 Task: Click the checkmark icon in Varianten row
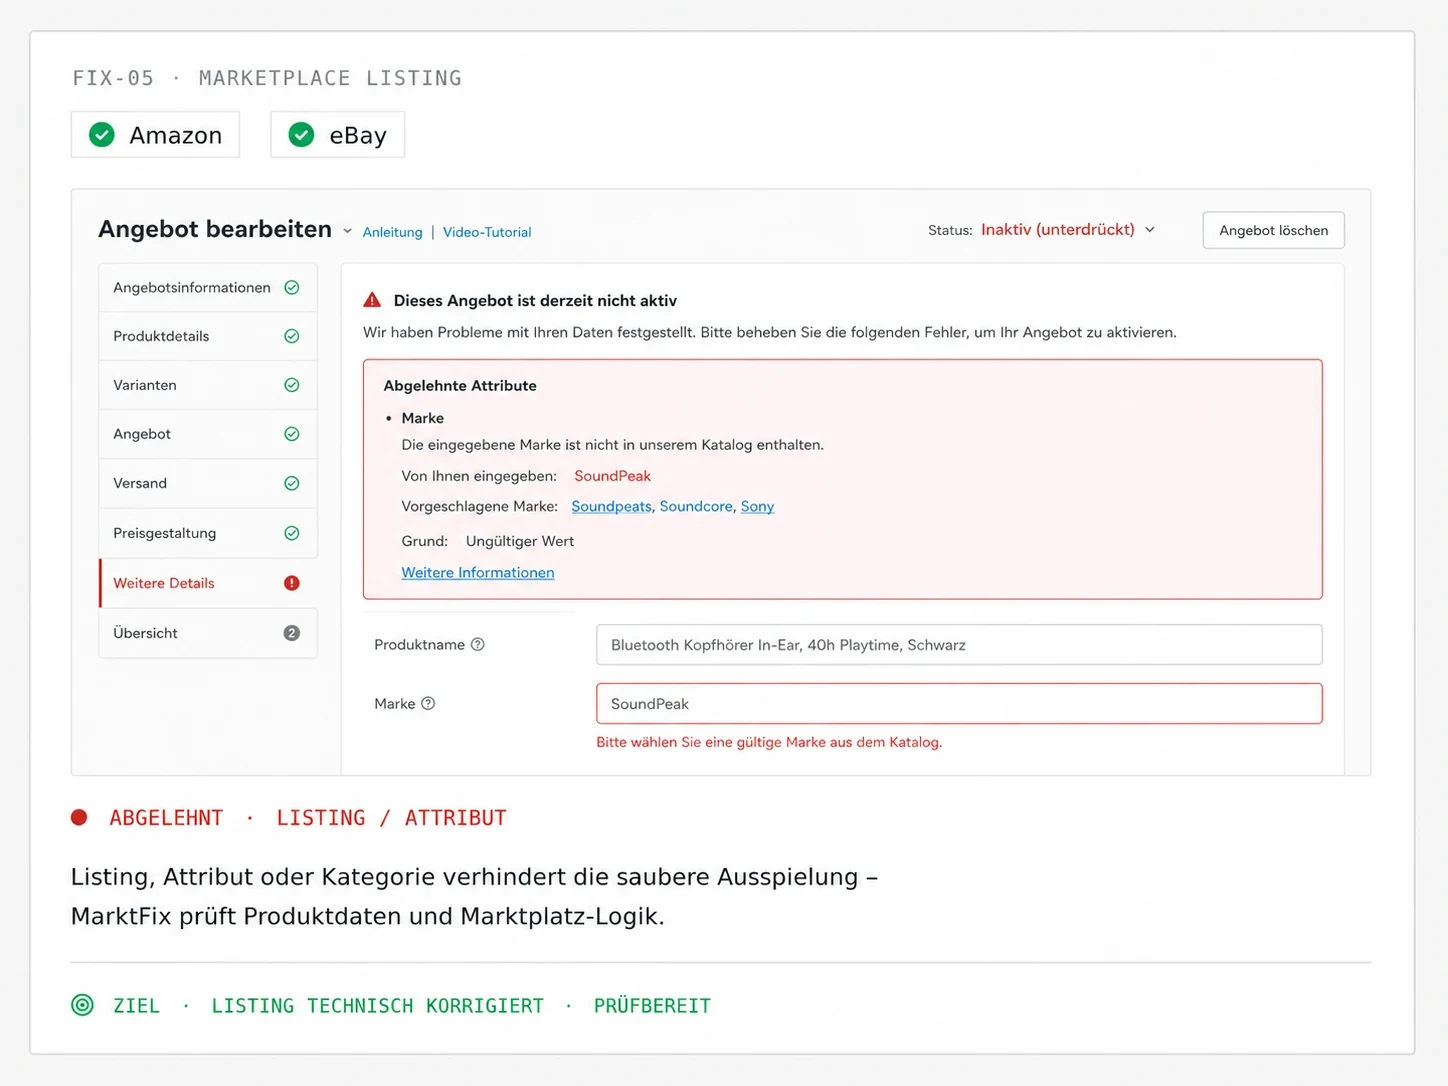(292, 385)
